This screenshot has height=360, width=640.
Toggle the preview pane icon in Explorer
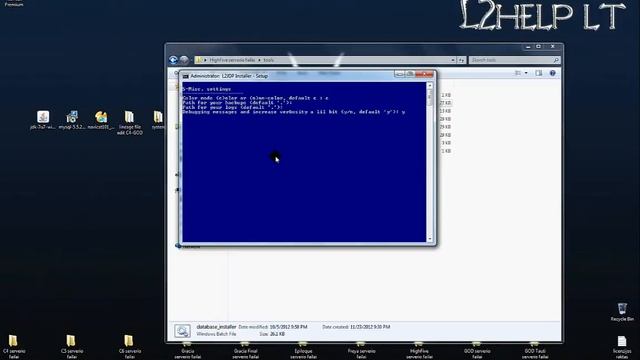tap(539, 73)
